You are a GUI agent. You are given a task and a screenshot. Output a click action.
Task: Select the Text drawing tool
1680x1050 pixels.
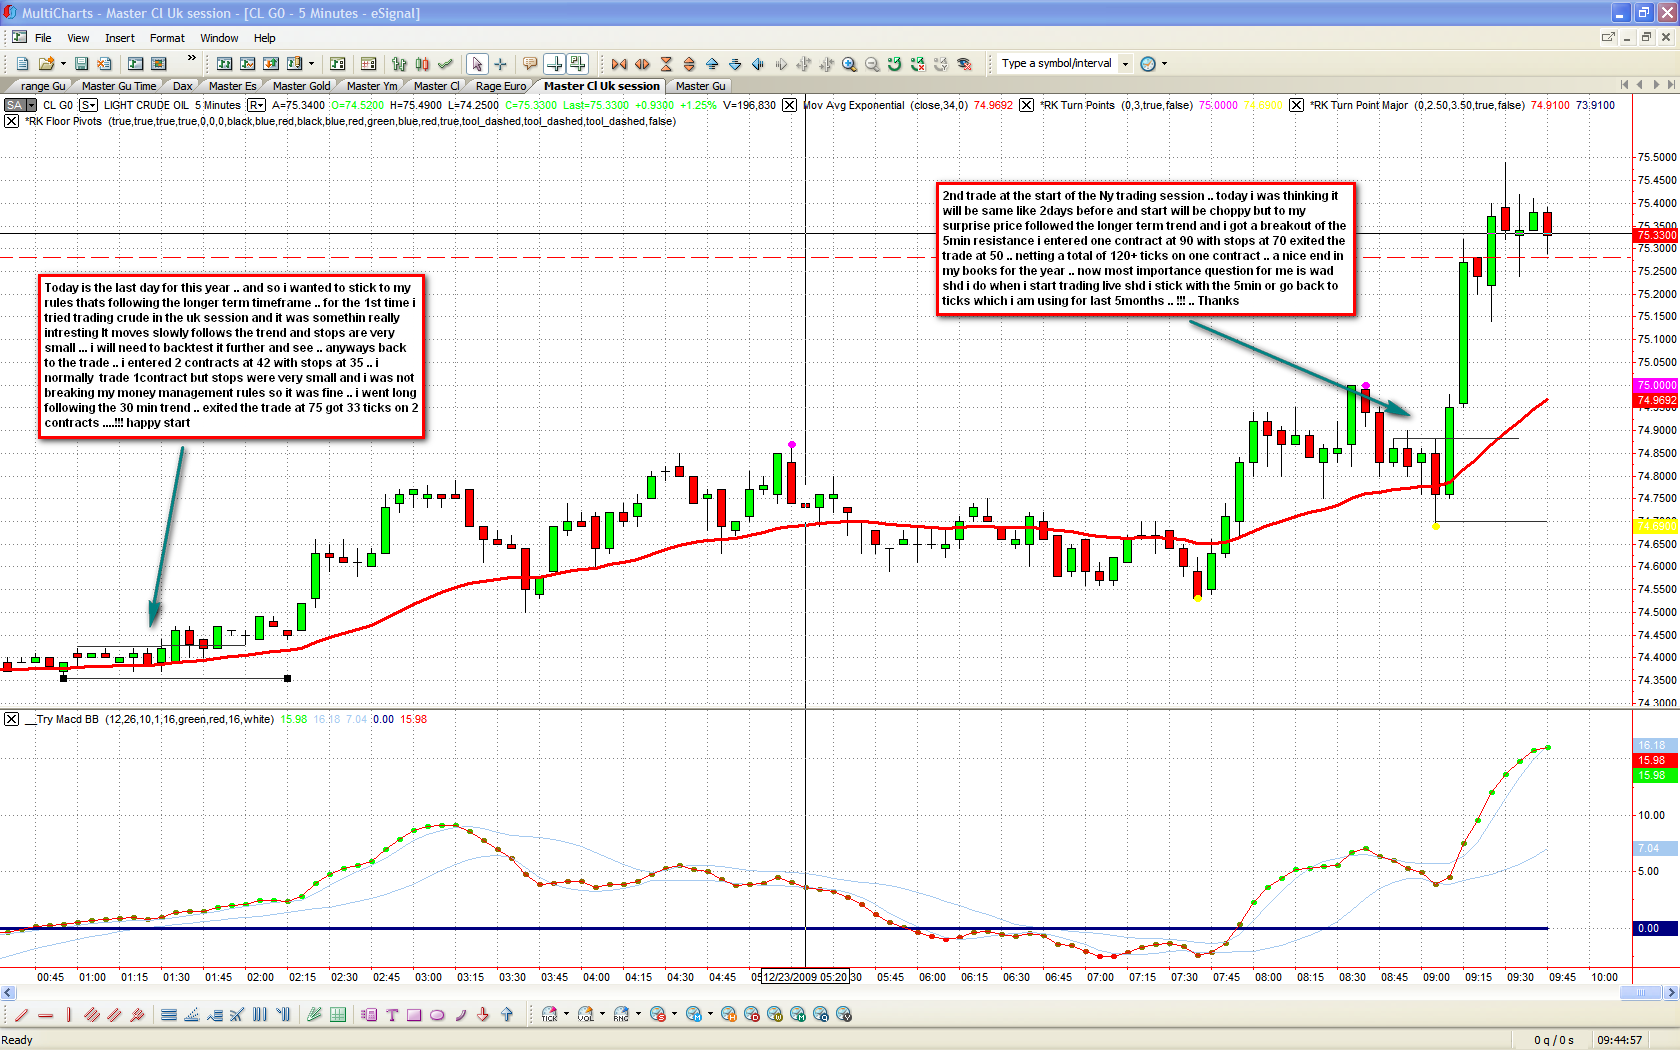[391, 1015]
